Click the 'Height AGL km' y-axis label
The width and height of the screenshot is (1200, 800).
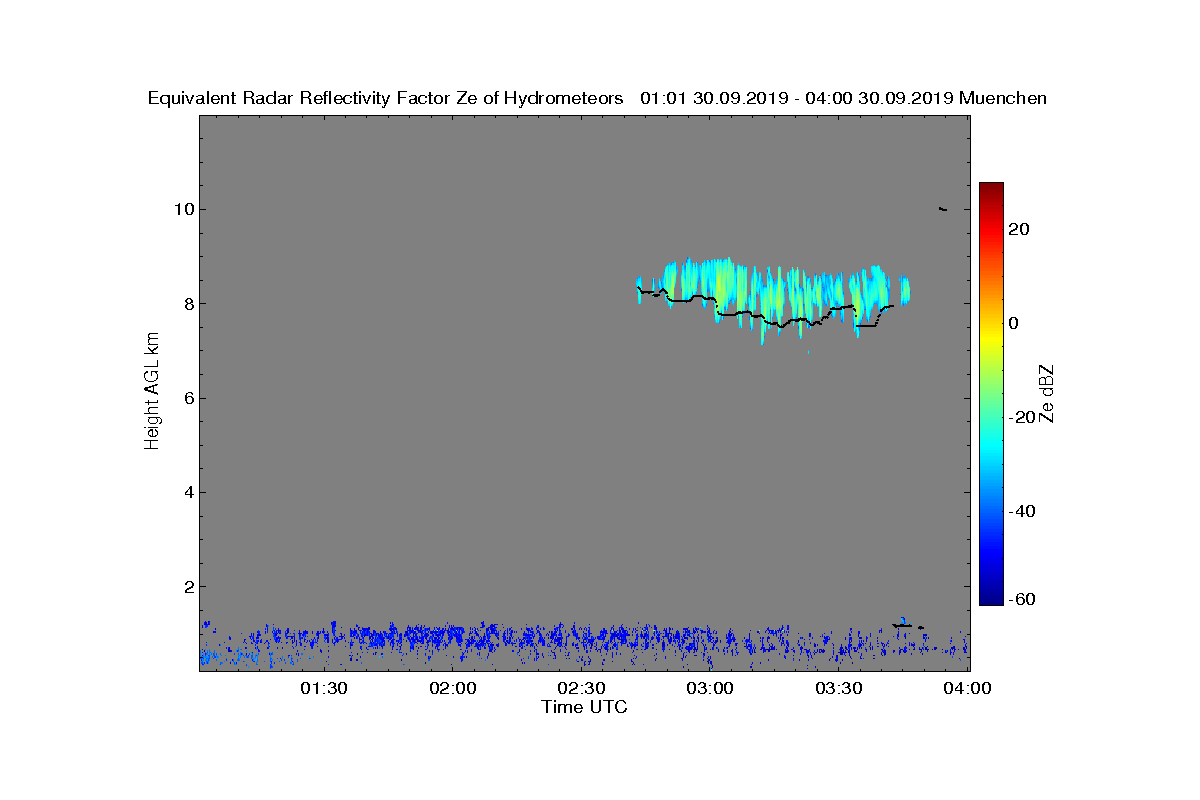coord(152,392)
